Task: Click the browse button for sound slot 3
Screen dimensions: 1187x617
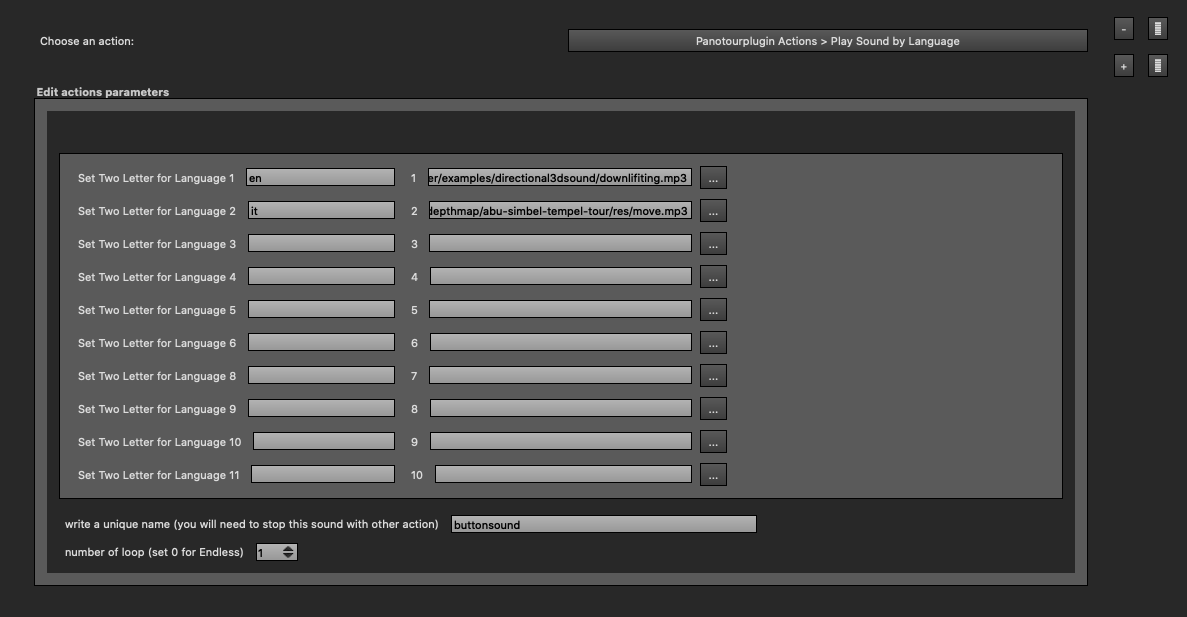Action: click(713, 243)
